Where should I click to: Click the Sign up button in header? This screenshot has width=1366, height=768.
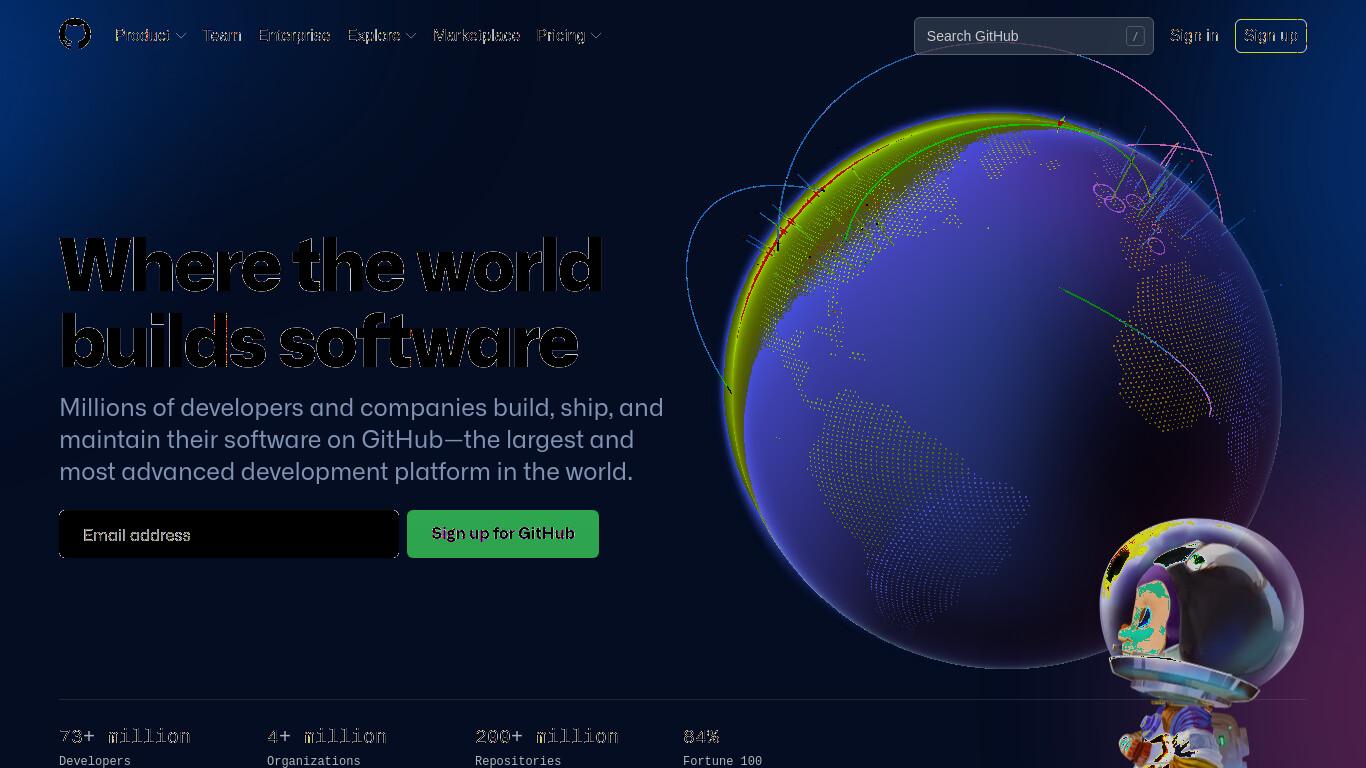pos(1270,36)
